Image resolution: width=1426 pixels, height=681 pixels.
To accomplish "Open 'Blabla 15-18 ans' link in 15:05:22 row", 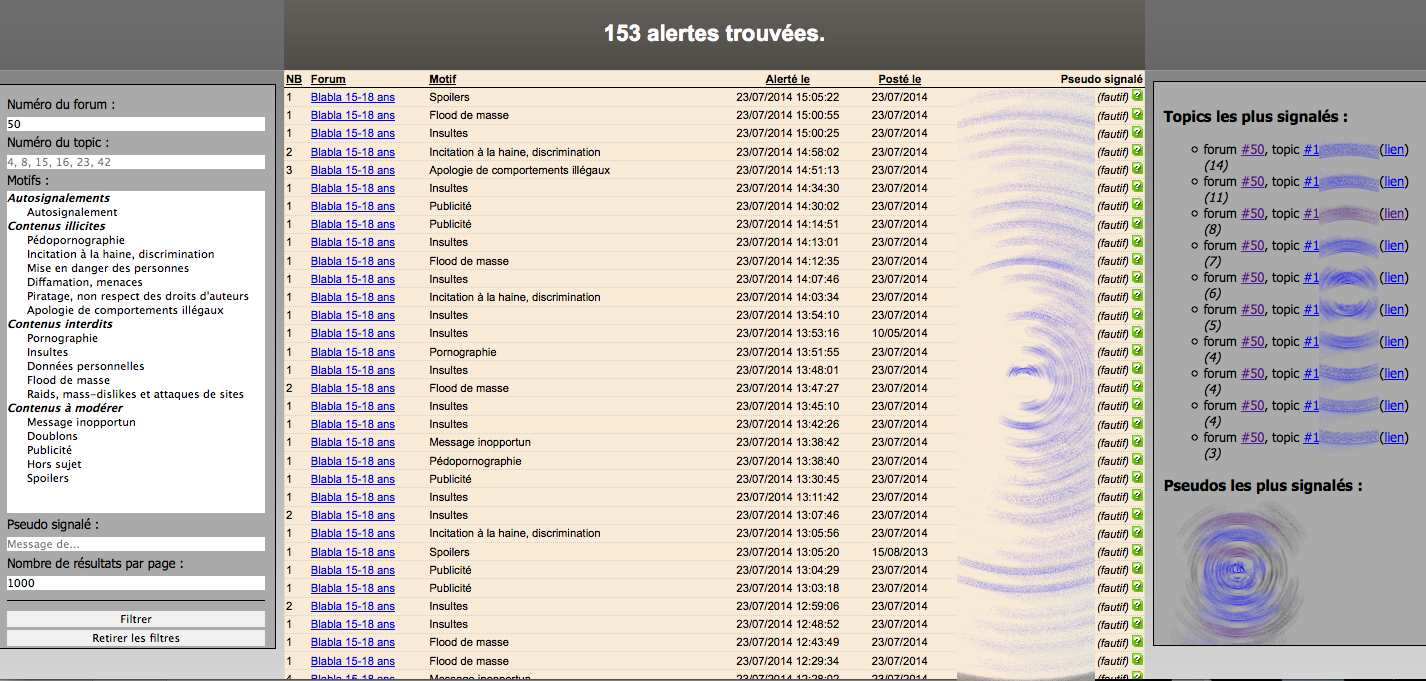I will pyautogui.click(x=352, y=97).
